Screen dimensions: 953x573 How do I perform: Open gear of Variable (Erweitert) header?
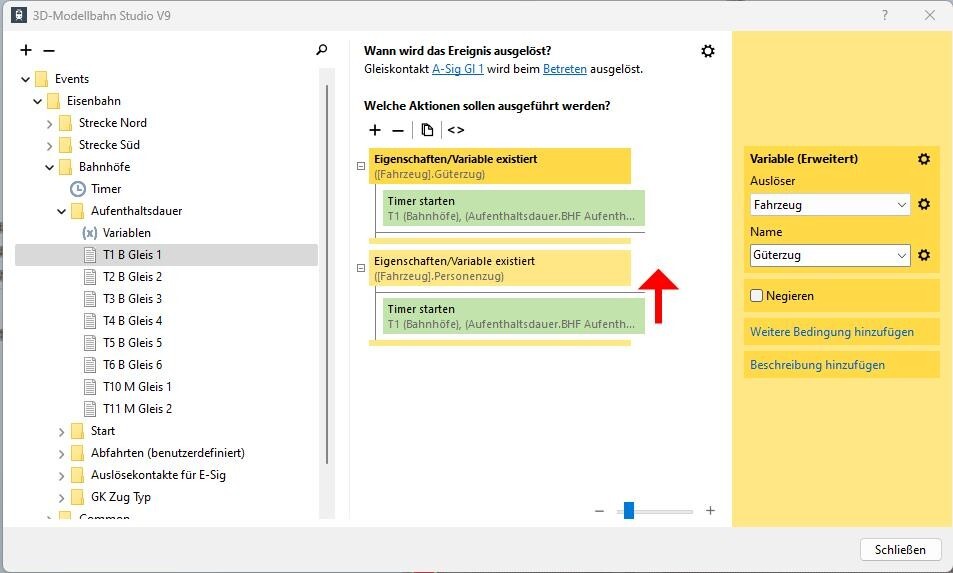pos(924,159)
